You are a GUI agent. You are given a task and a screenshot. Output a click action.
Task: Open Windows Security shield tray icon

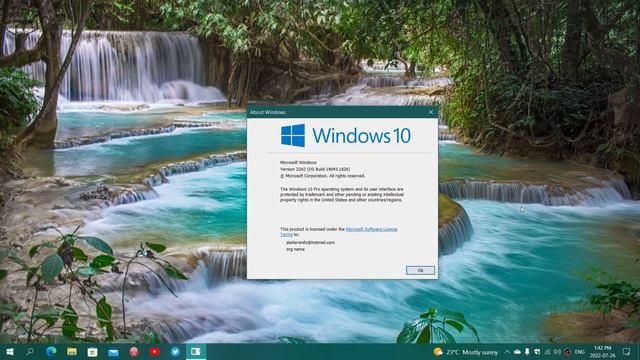(537, 352)
